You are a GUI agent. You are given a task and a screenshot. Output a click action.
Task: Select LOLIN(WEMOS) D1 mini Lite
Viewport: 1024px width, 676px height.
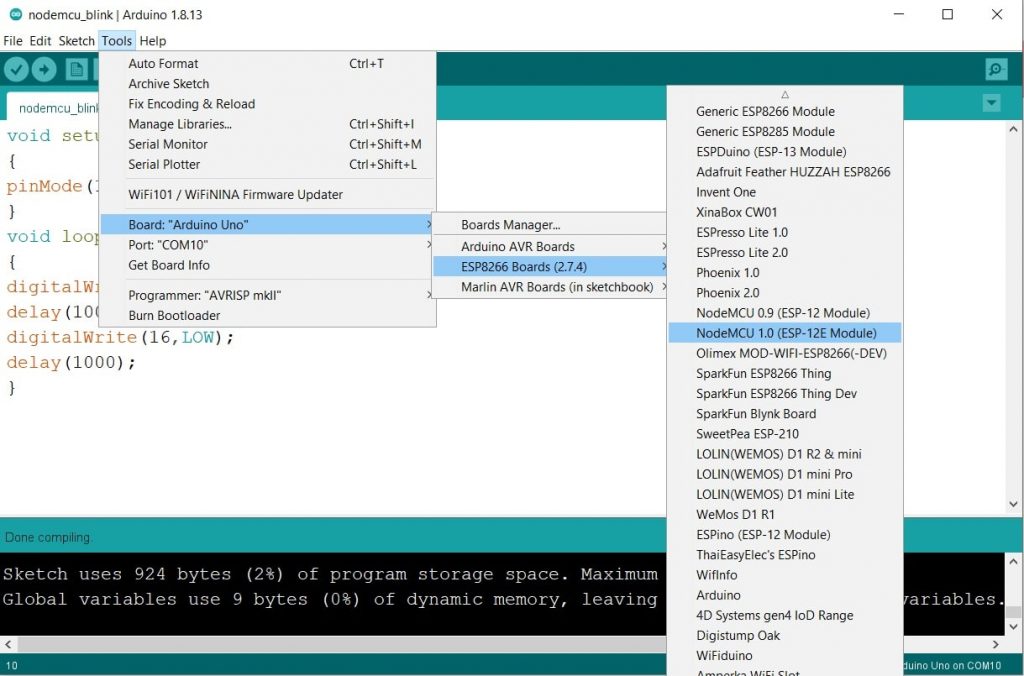click(785, 494)
